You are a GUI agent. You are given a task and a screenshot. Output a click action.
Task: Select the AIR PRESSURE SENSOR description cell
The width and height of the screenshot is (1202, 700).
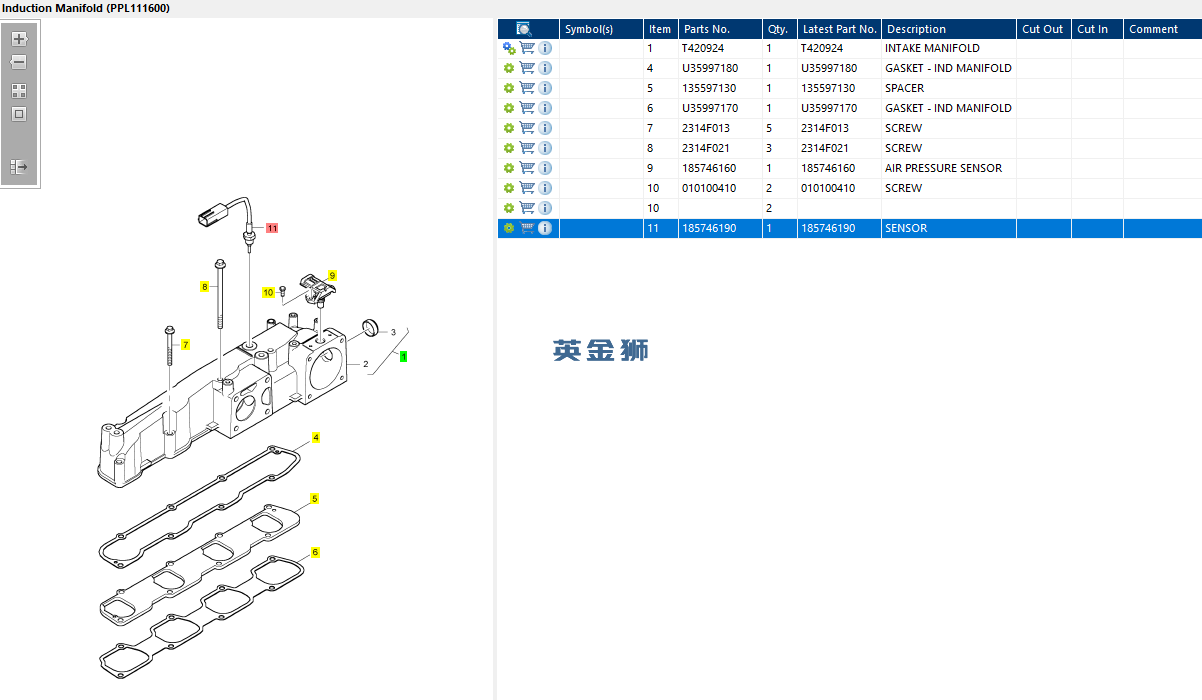pos(950,168)
